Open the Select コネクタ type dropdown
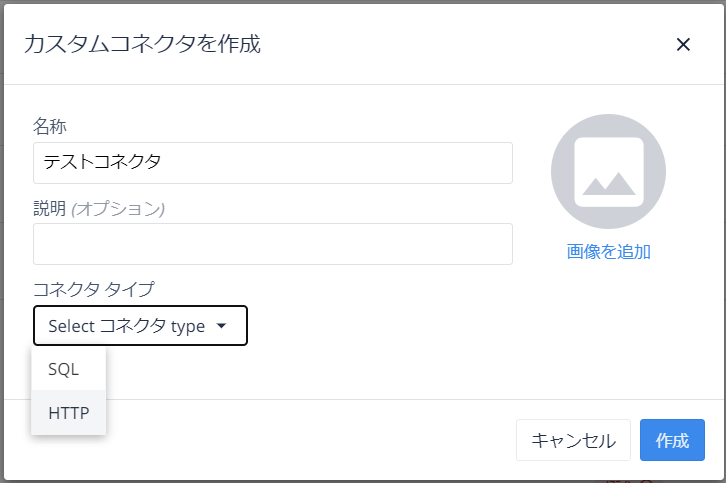 140,326
